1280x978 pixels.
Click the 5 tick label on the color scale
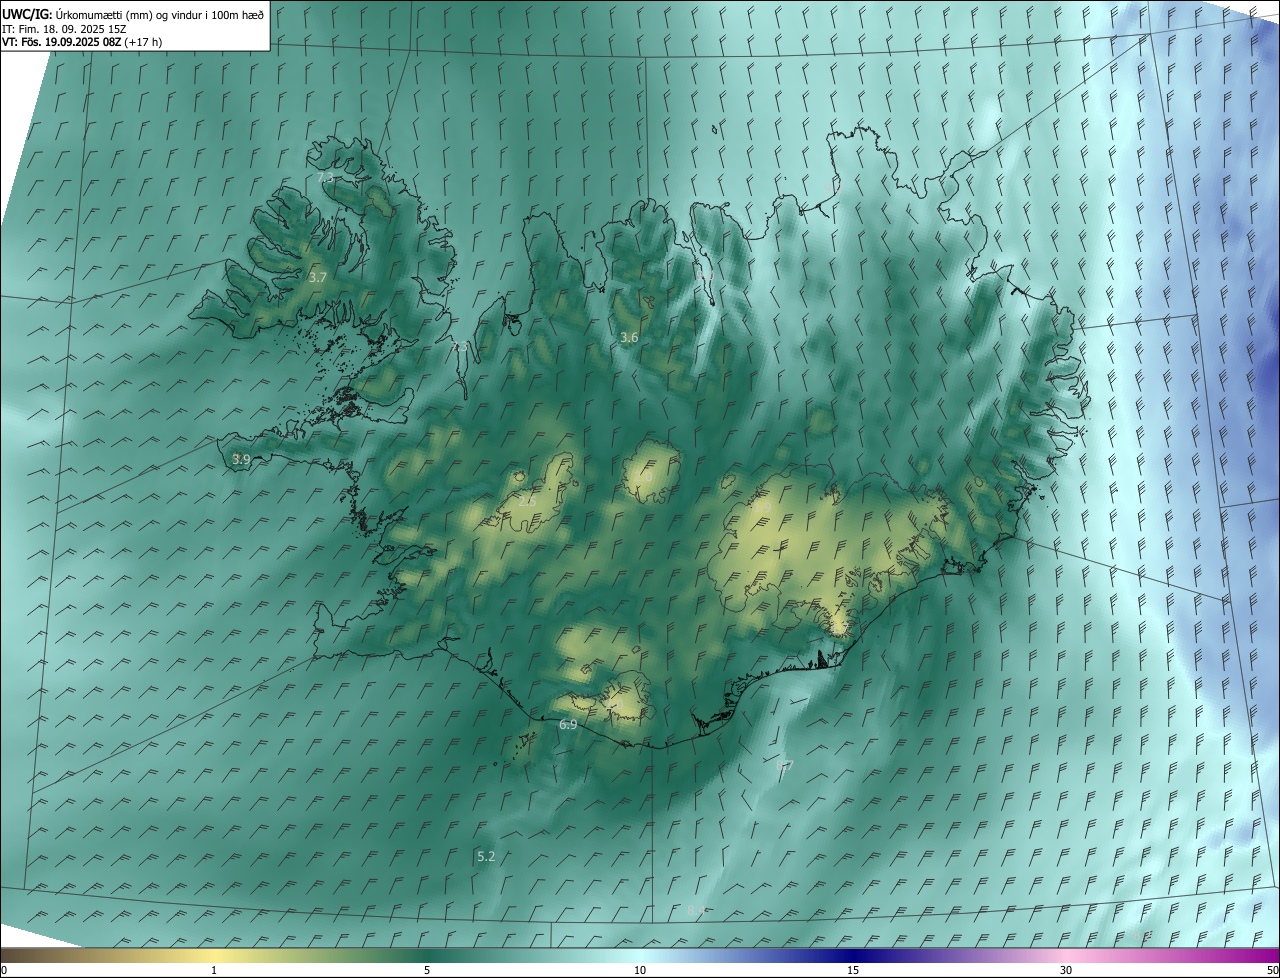pyautogui.click(x=427, y=970)
